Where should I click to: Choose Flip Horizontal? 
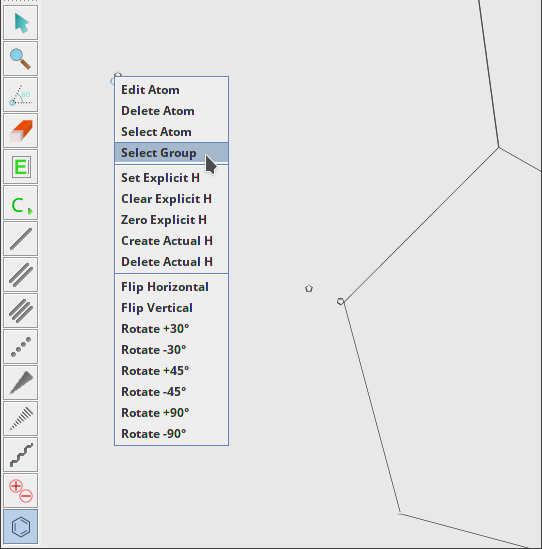click(172, 287)
